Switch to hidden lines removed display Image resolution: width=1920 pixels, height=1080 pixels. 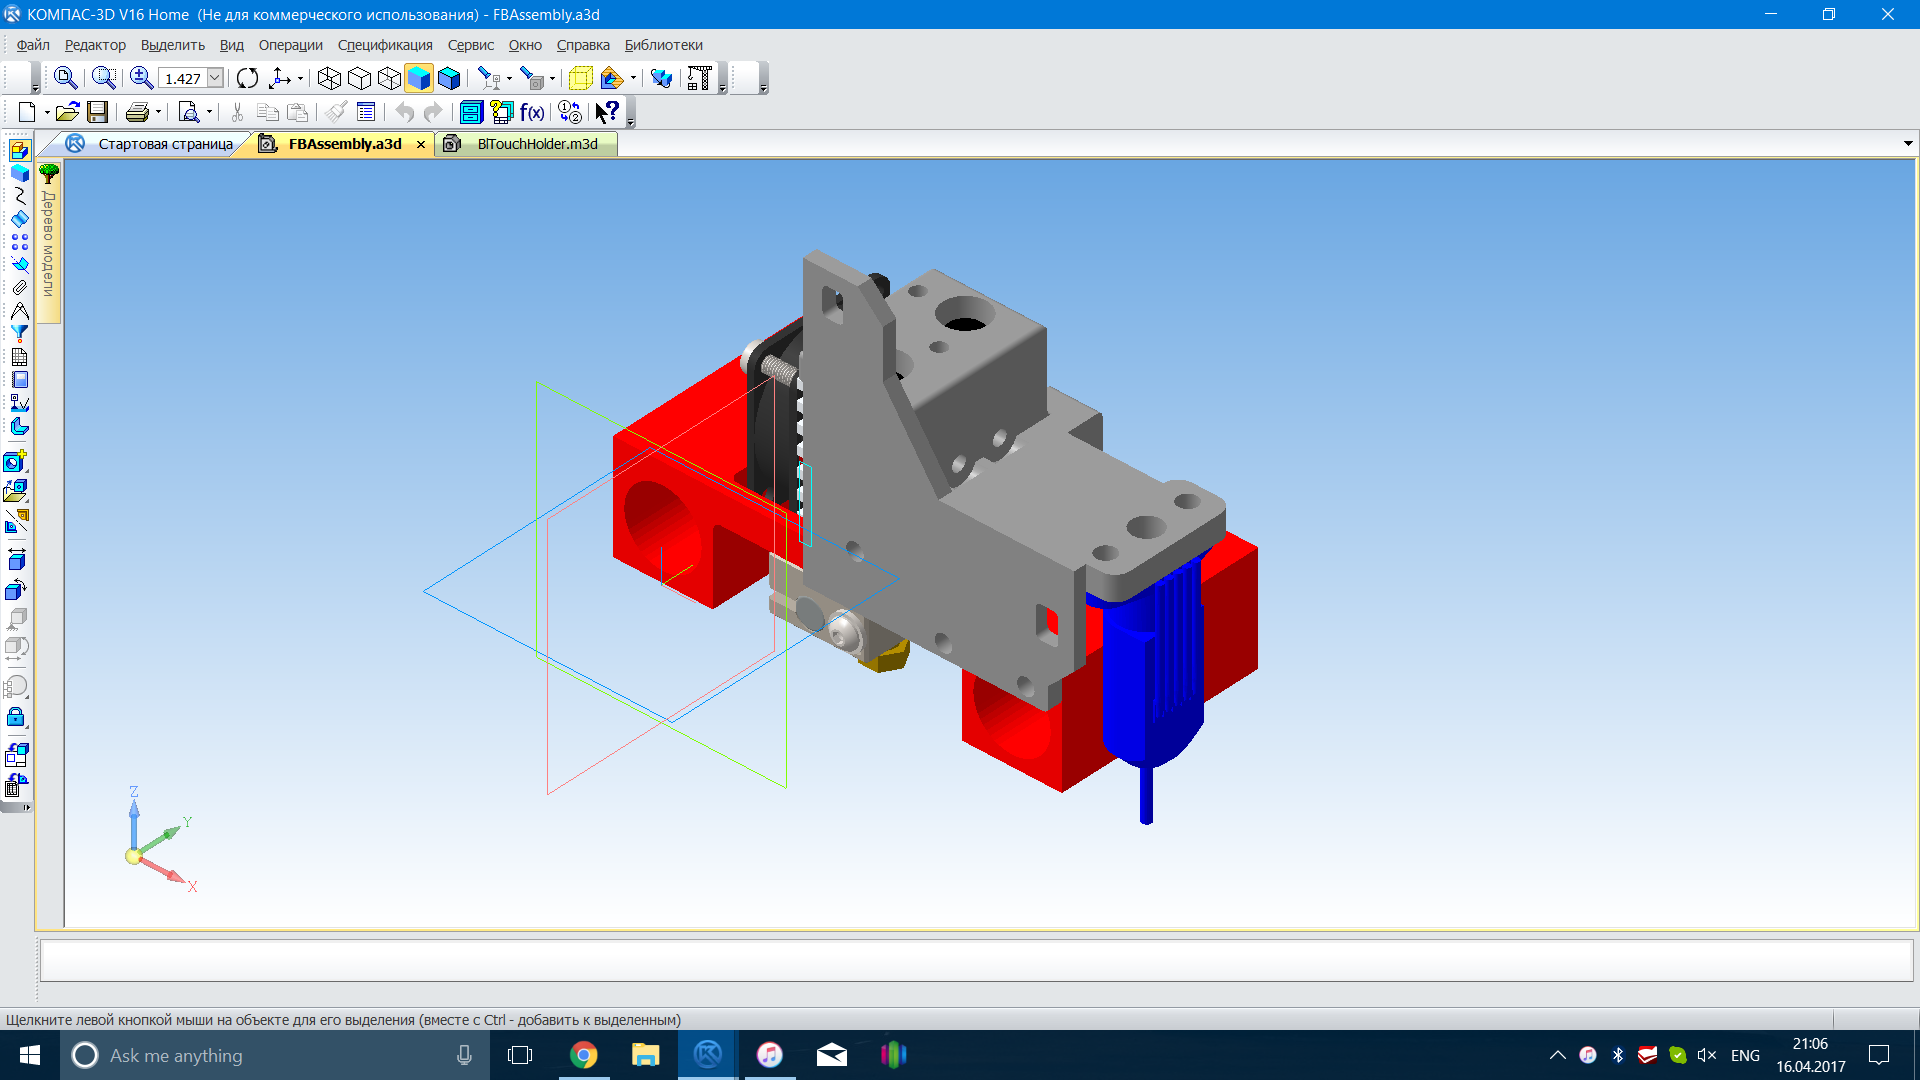[359, 78]
